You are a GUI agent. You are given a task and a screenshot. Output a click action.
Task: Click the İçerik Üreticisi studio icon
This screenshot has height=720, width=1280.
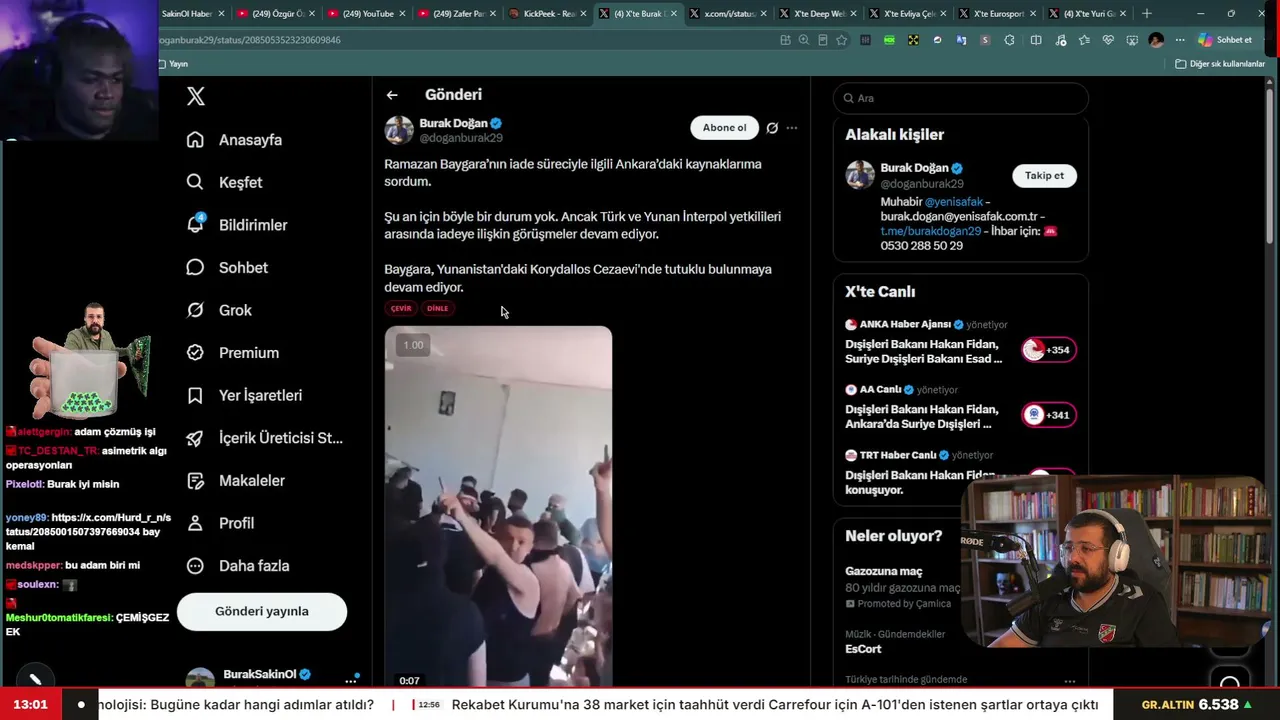click(x=195, y=438)
